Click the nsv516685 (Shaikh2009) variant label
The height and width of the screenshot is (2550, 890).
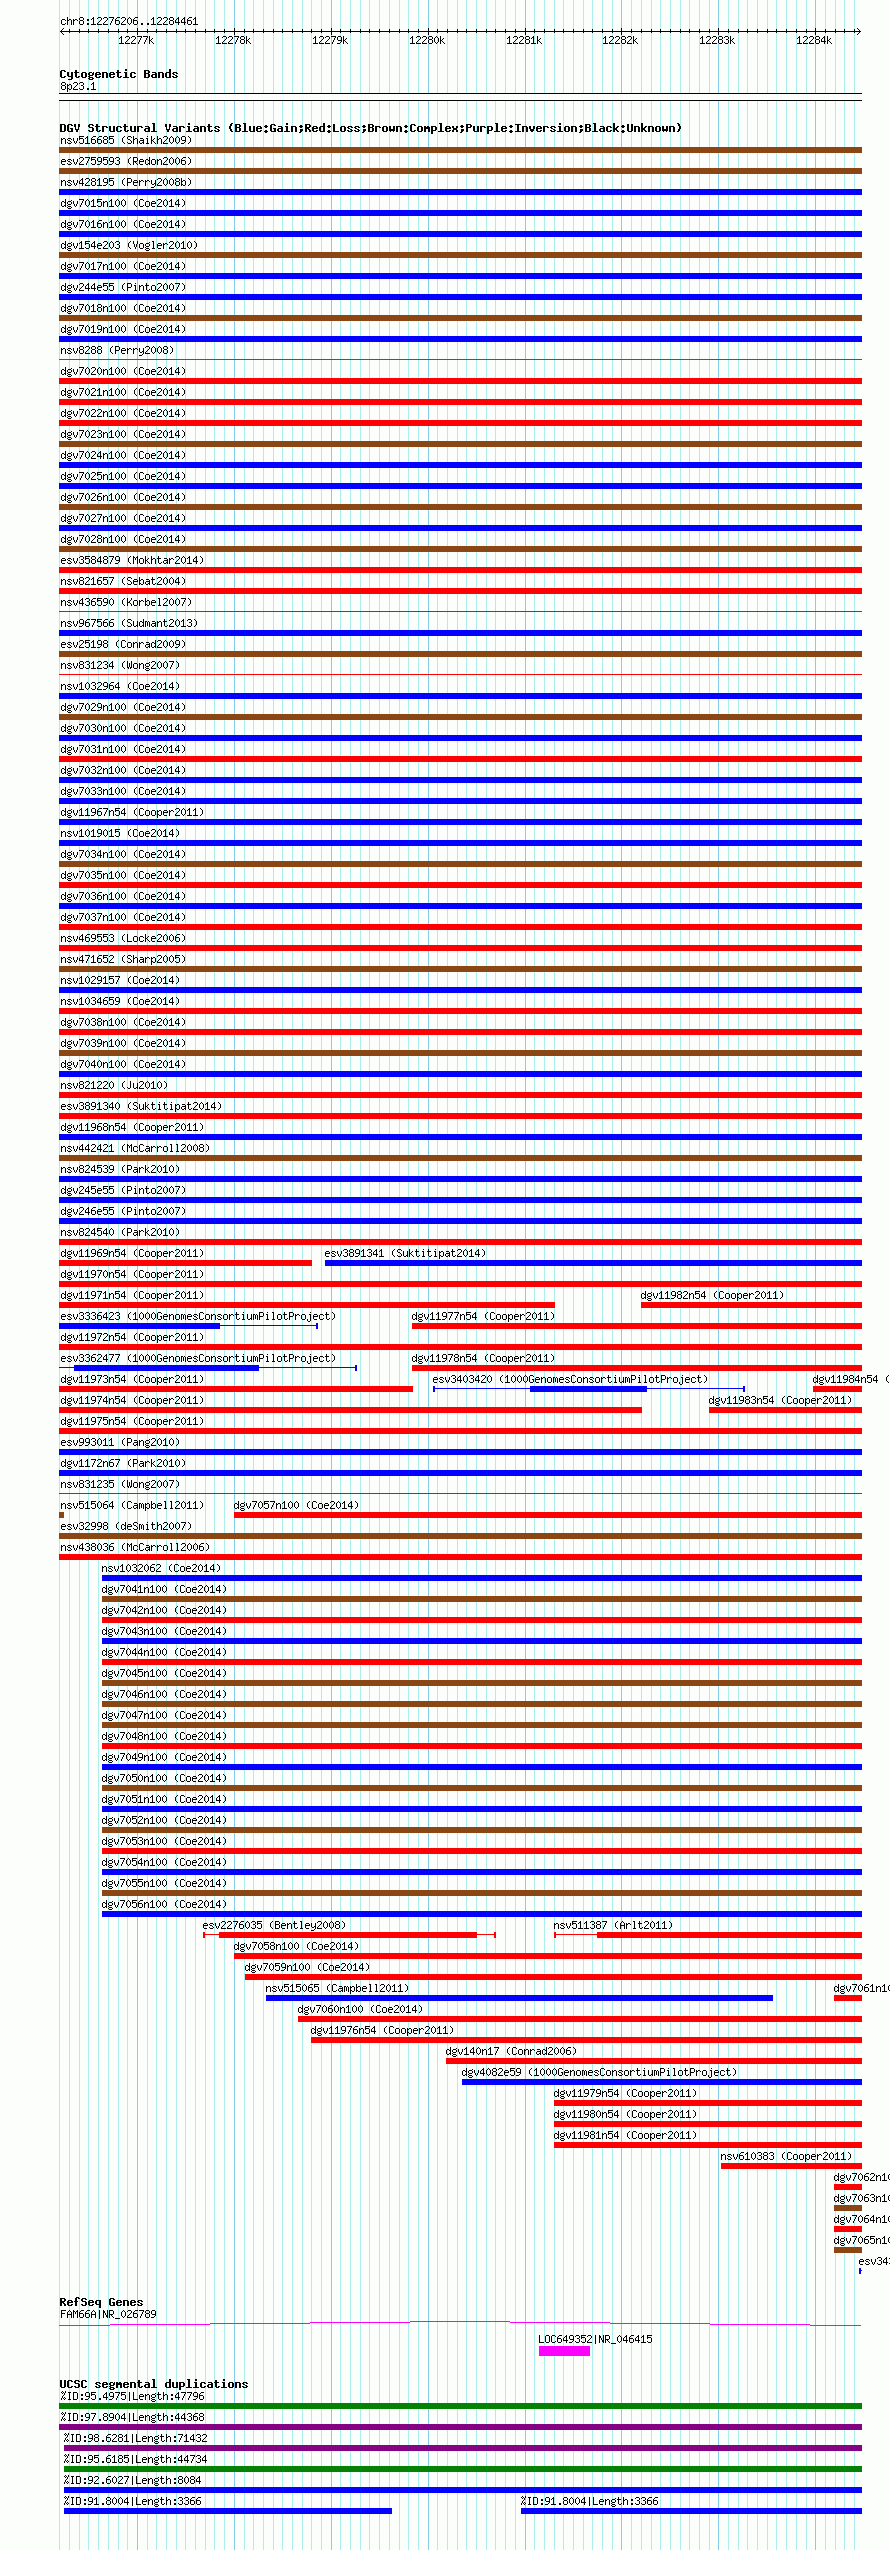coord(126,140)
